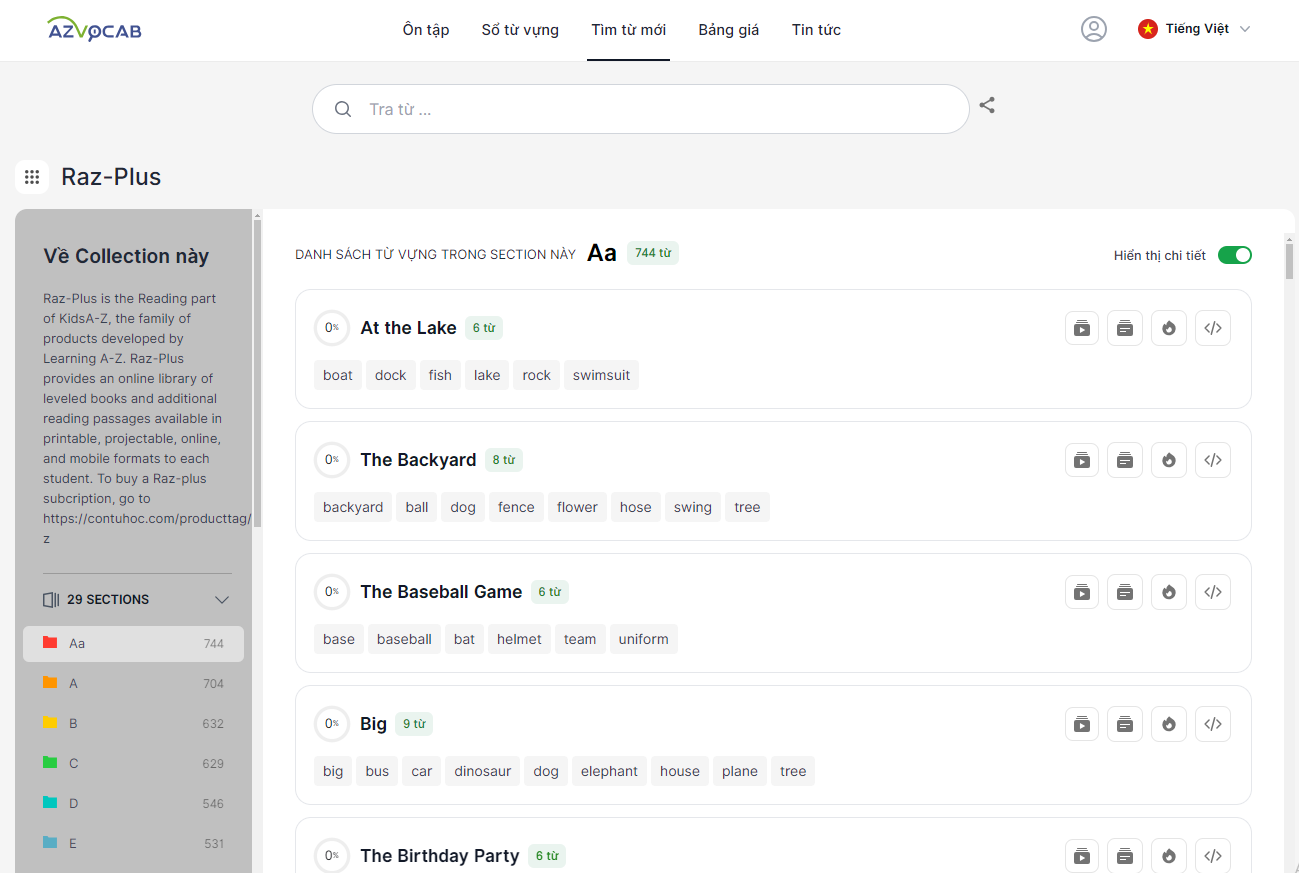Image resolution: width=1299 pixels, height=873 pixels.
Task: Select the Aa section with red folder
Action: 133,644
